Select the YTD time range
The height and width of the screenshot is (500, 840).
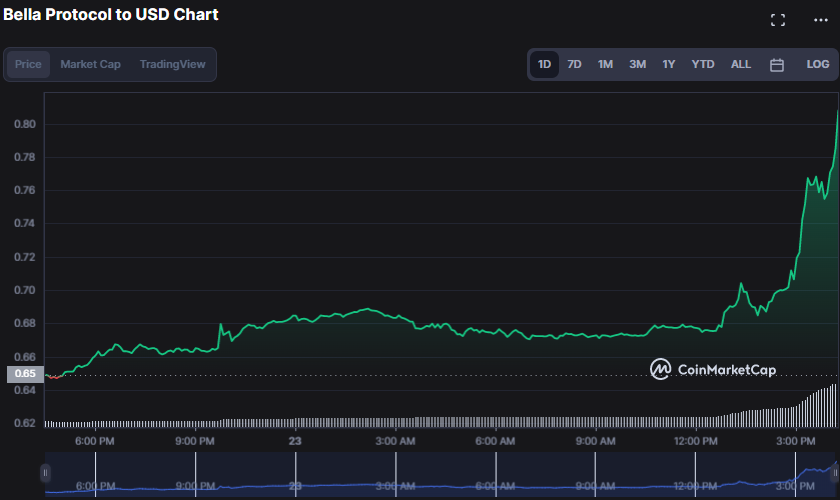[x=703, y=64]
